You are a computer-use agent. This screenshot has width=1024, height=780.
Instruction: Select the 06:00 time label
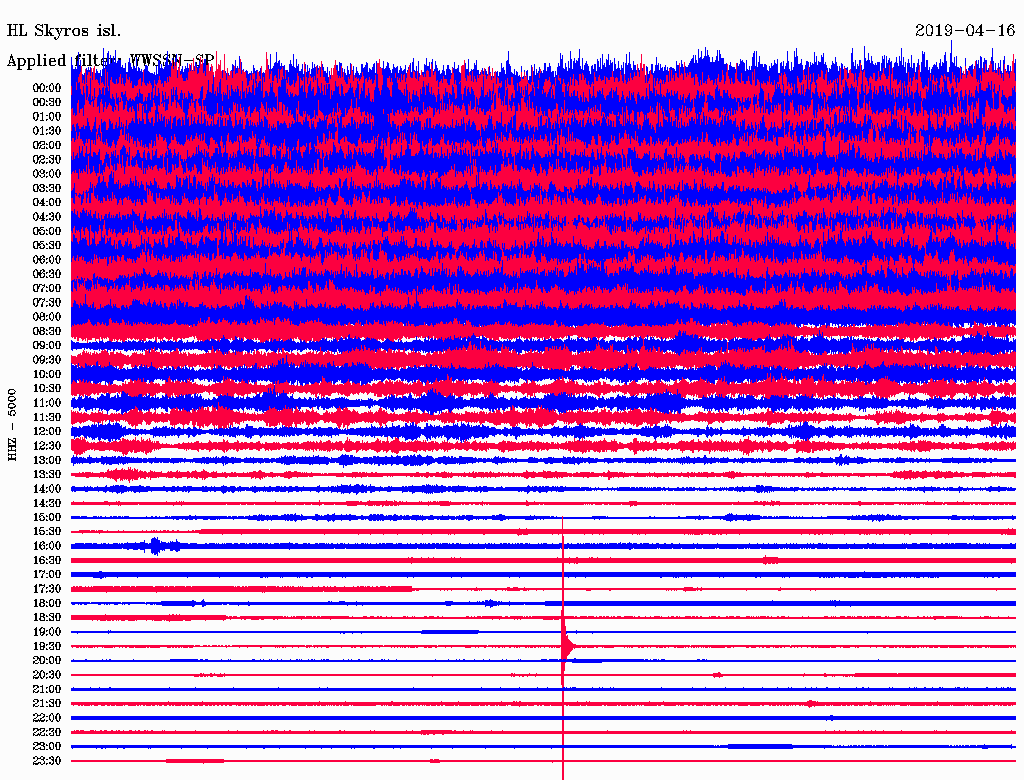coord(47,260)
